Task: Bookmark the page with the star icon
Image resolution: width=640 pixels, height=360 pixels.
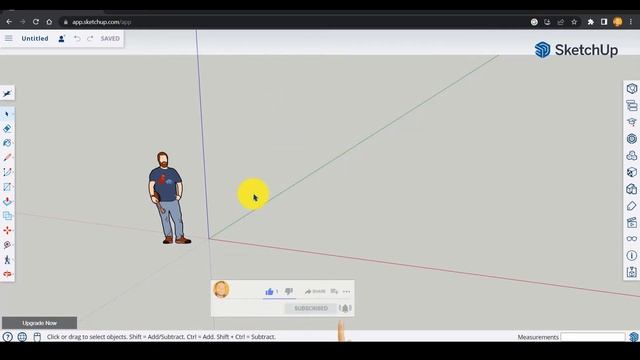Action: 574,22
